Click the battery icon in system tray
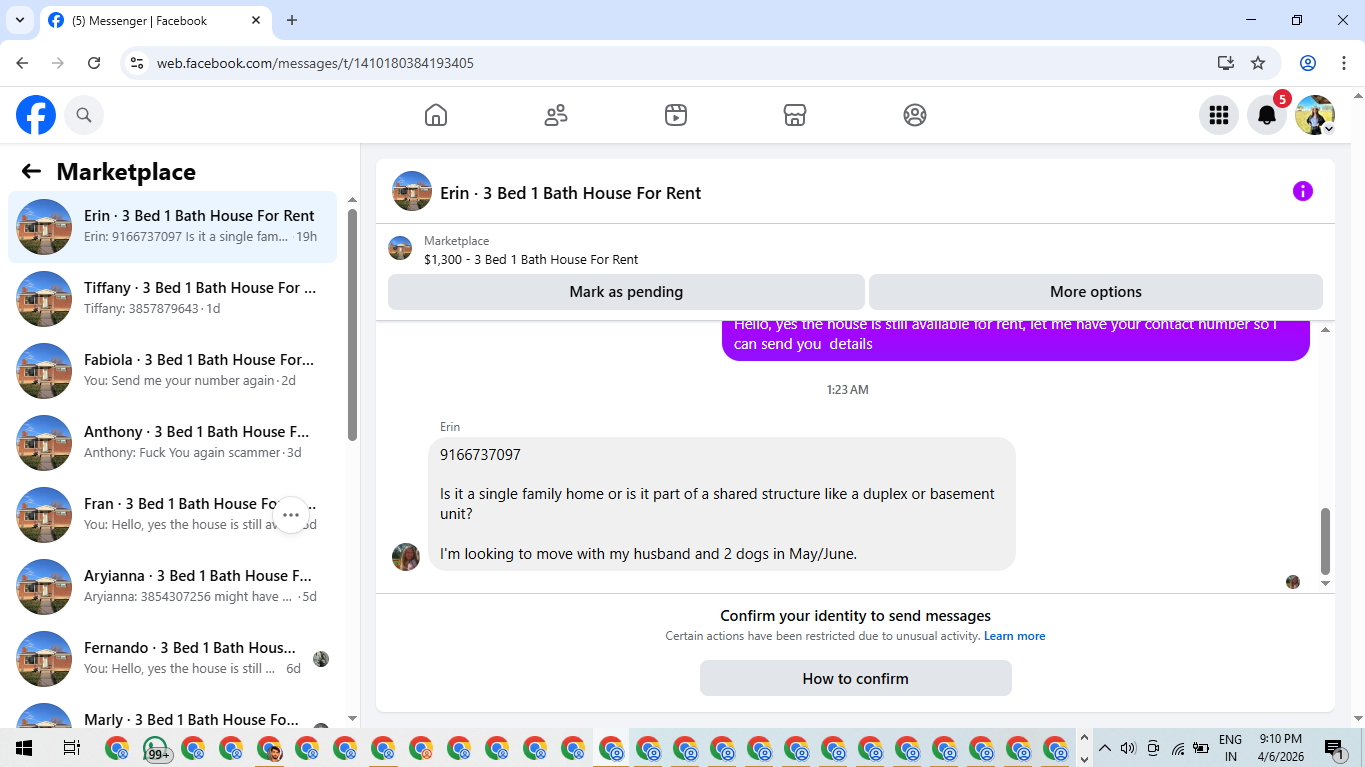Viewport: 1365px width, 767px height. click(1201, 748)
